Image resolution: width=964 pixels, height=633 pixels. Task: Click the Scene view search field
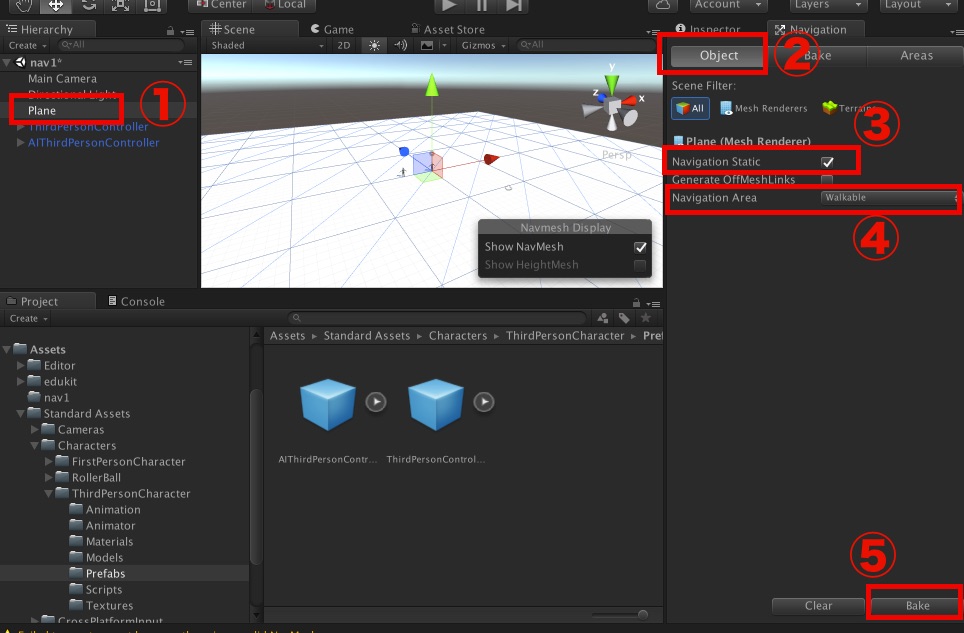(x=584, y=44)
